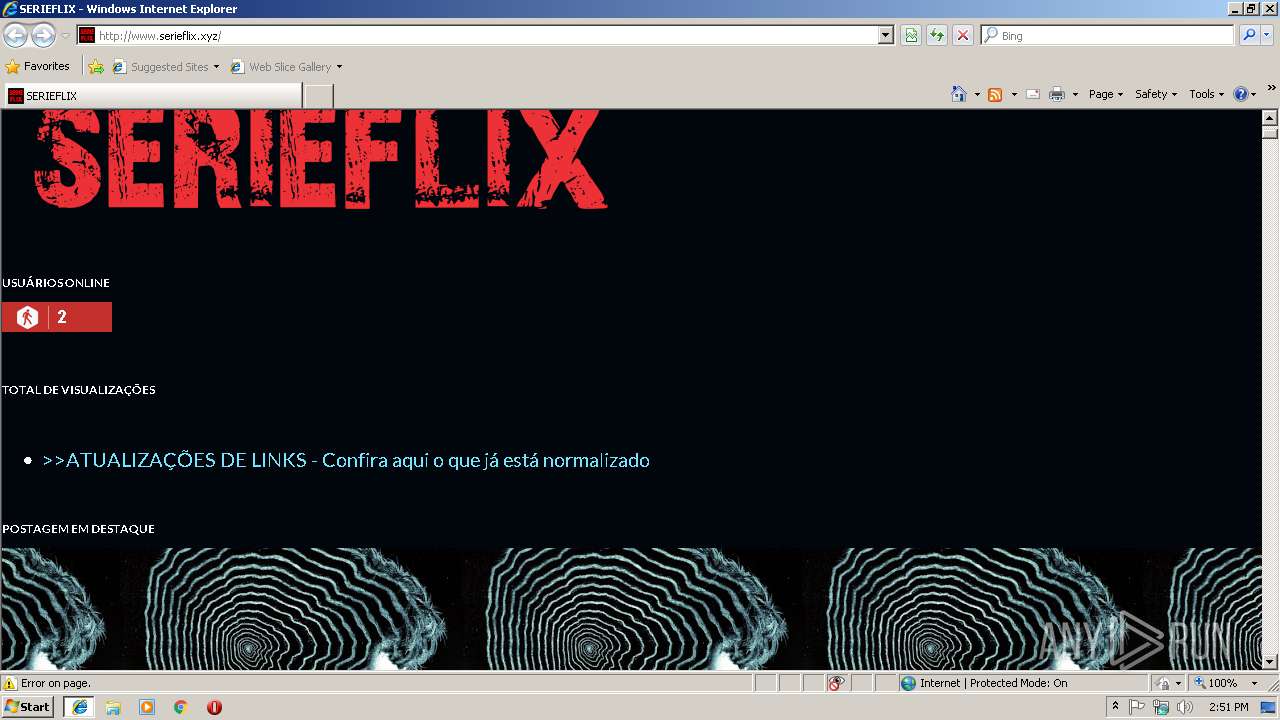Expand the address bar URL history dropdown
The height and width of the screenshot is (720, 1280).
[x=886, y=35]
